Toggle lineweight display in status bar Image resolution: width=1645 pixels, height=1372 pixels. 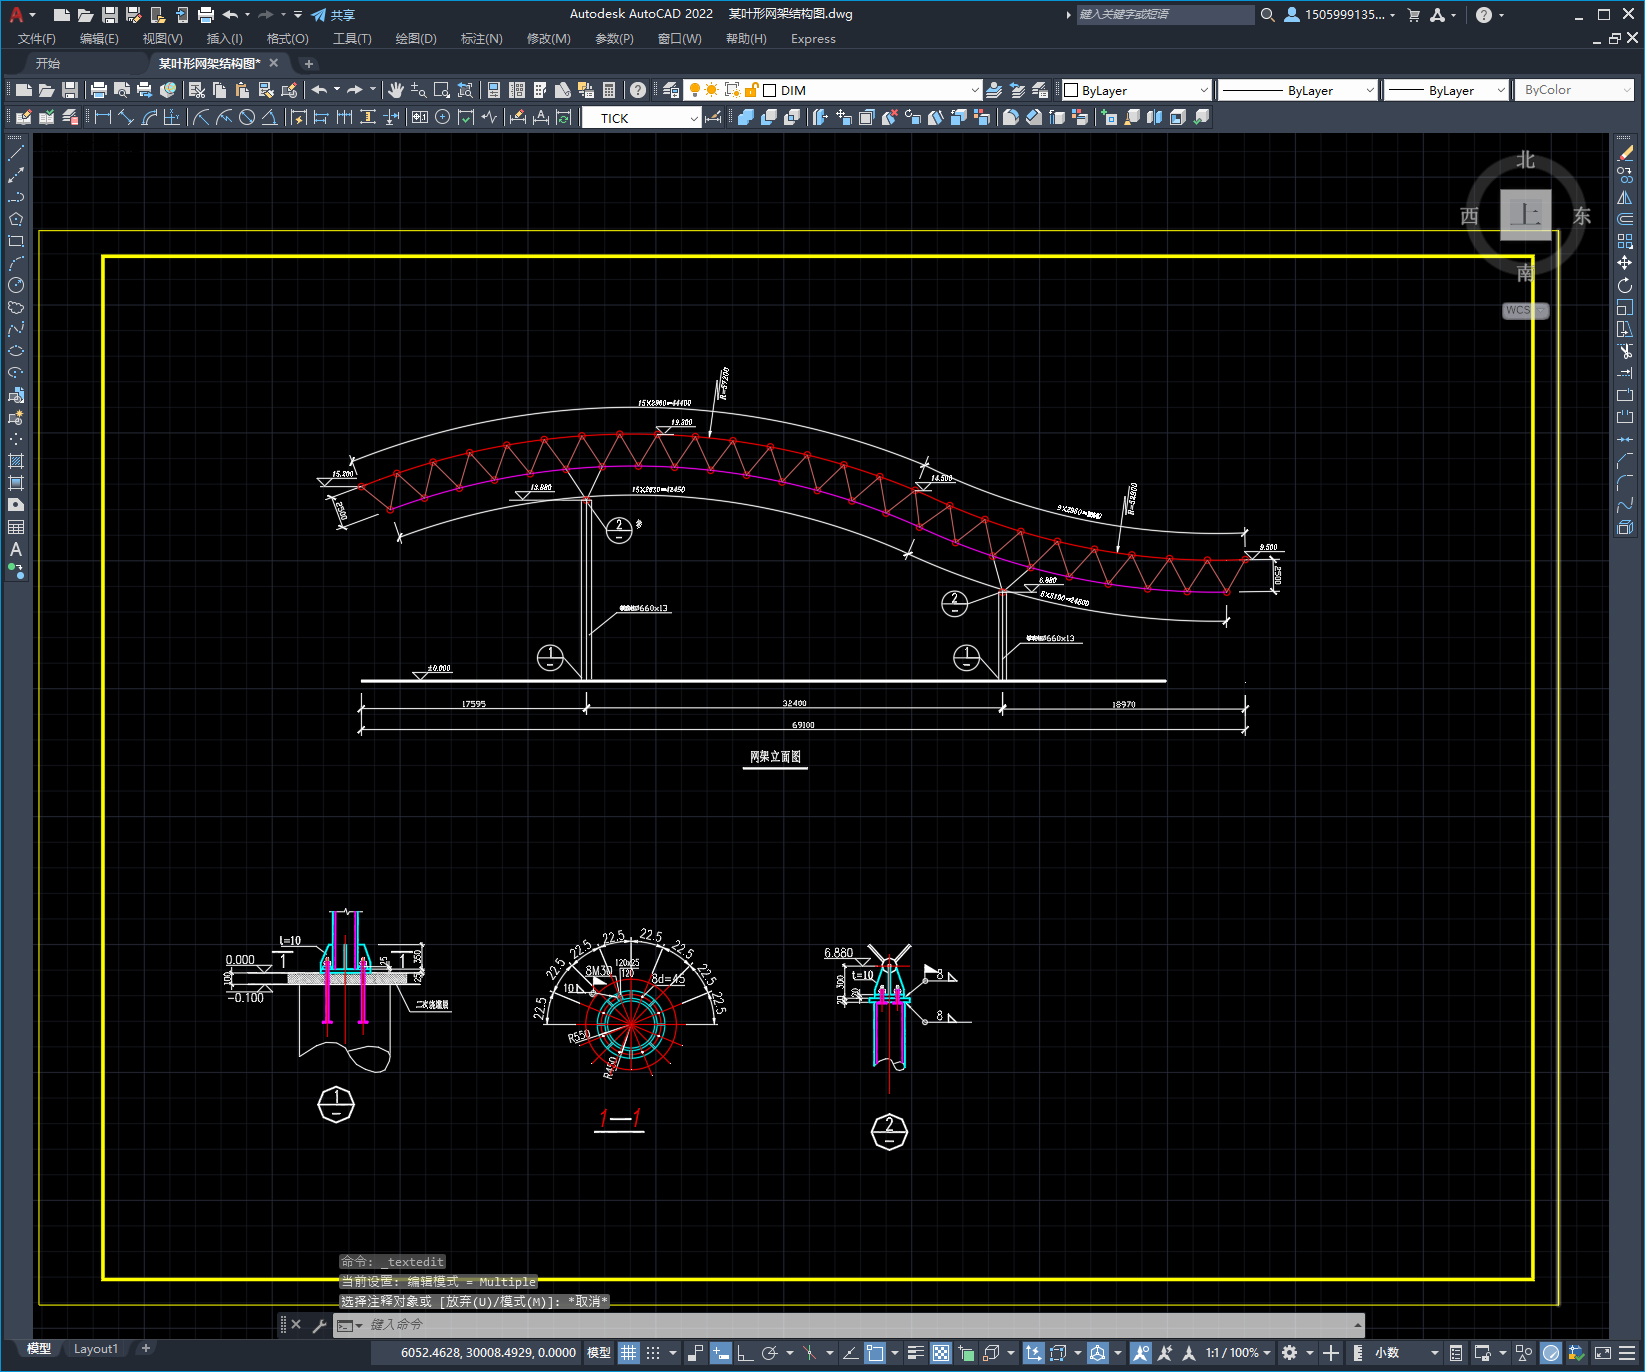click(915, 1353)
